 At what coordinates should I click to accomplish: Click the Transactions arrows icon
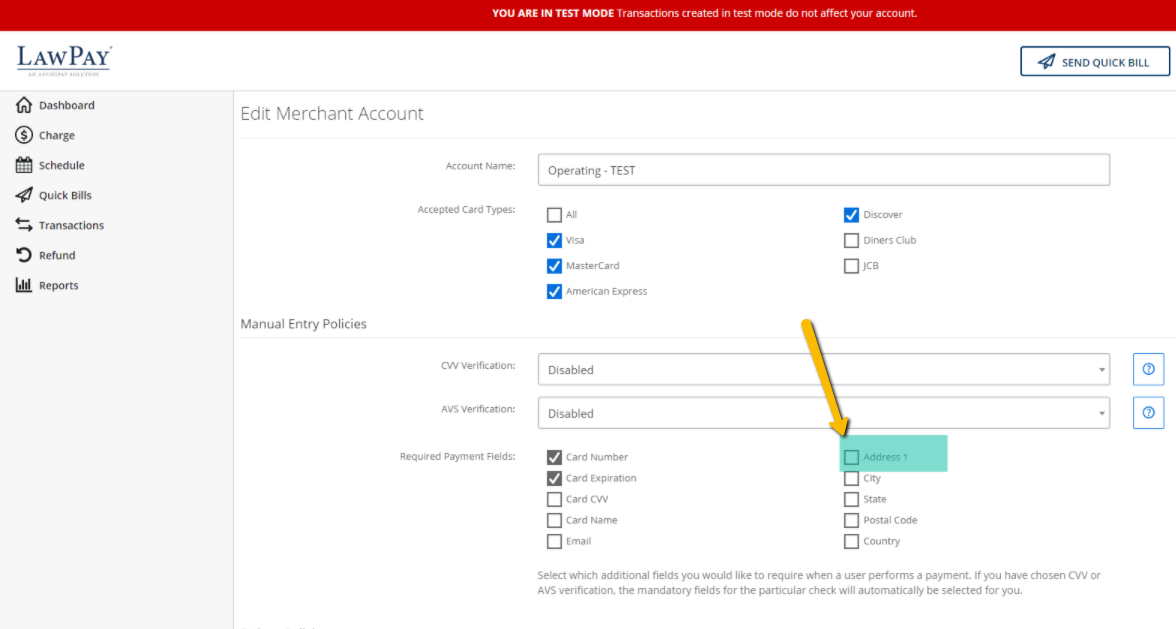click(x=24, y=225)
